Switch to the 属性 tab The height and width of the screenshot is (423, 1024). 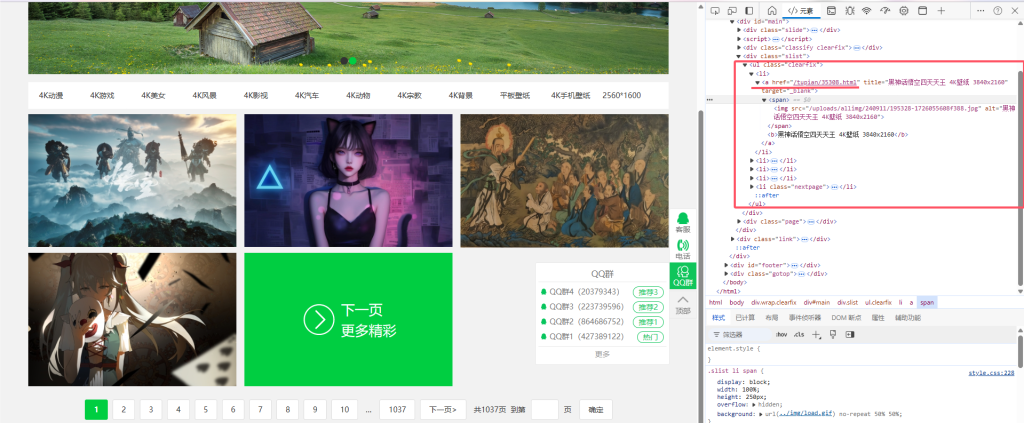[878, 318]
